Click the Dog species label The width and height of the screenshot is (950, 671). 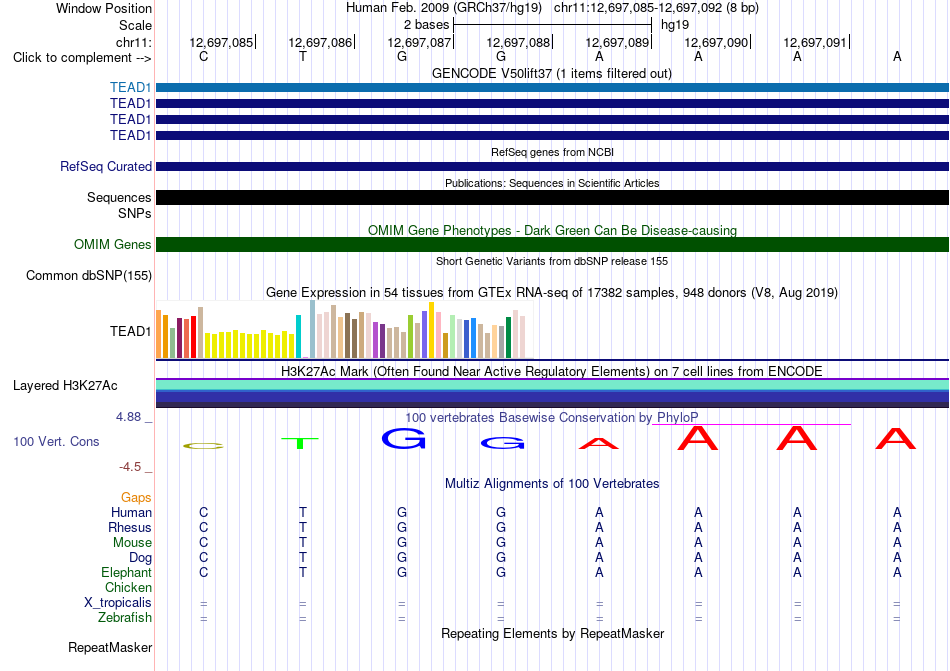[141, 558]
